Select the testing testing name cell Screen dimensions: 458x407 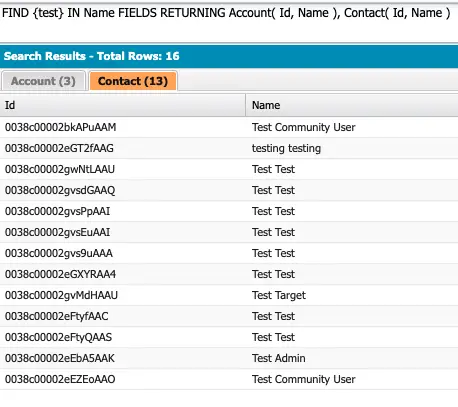(x=352, y=148)
